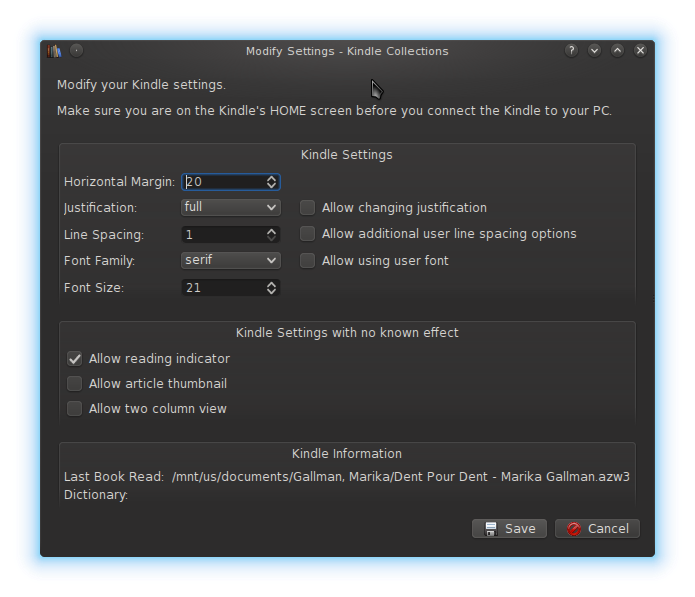The height and width of the screenshot is (597, 695).
Task: Click the Kindle Settings group title
Action: 347,155
